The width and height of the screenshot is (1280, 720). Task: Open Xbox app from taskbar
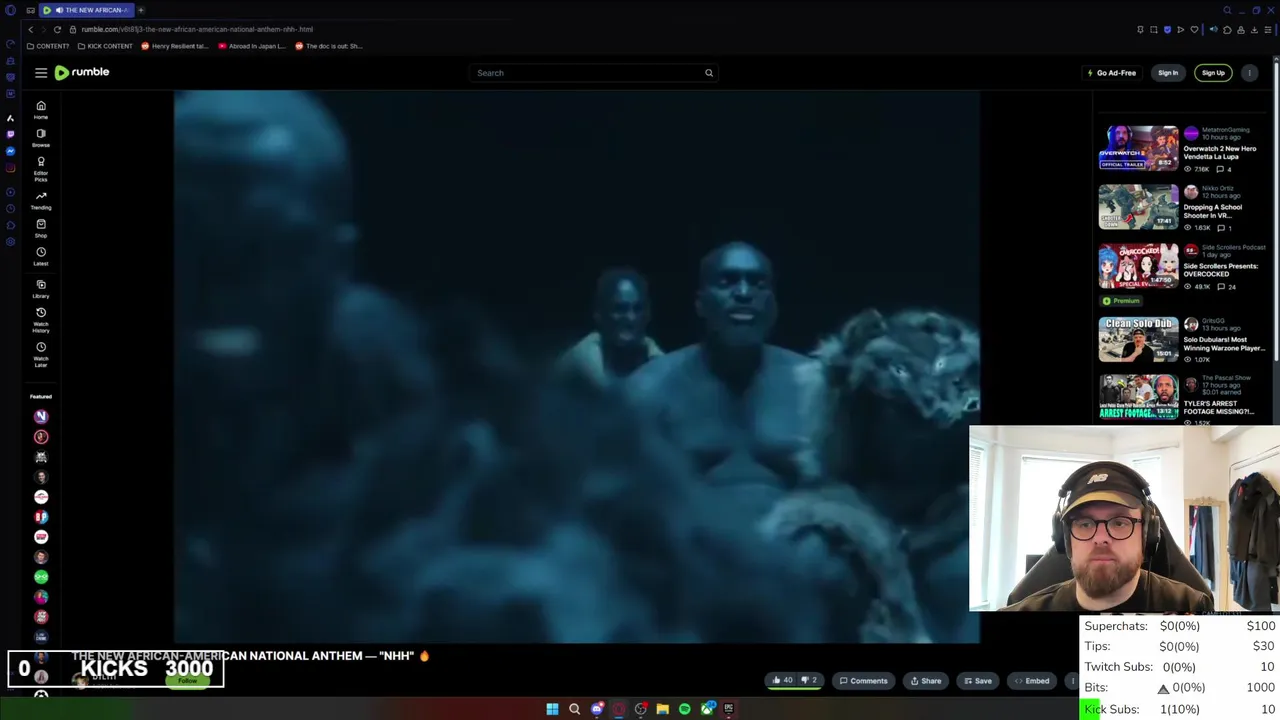[x=708, y=709]
